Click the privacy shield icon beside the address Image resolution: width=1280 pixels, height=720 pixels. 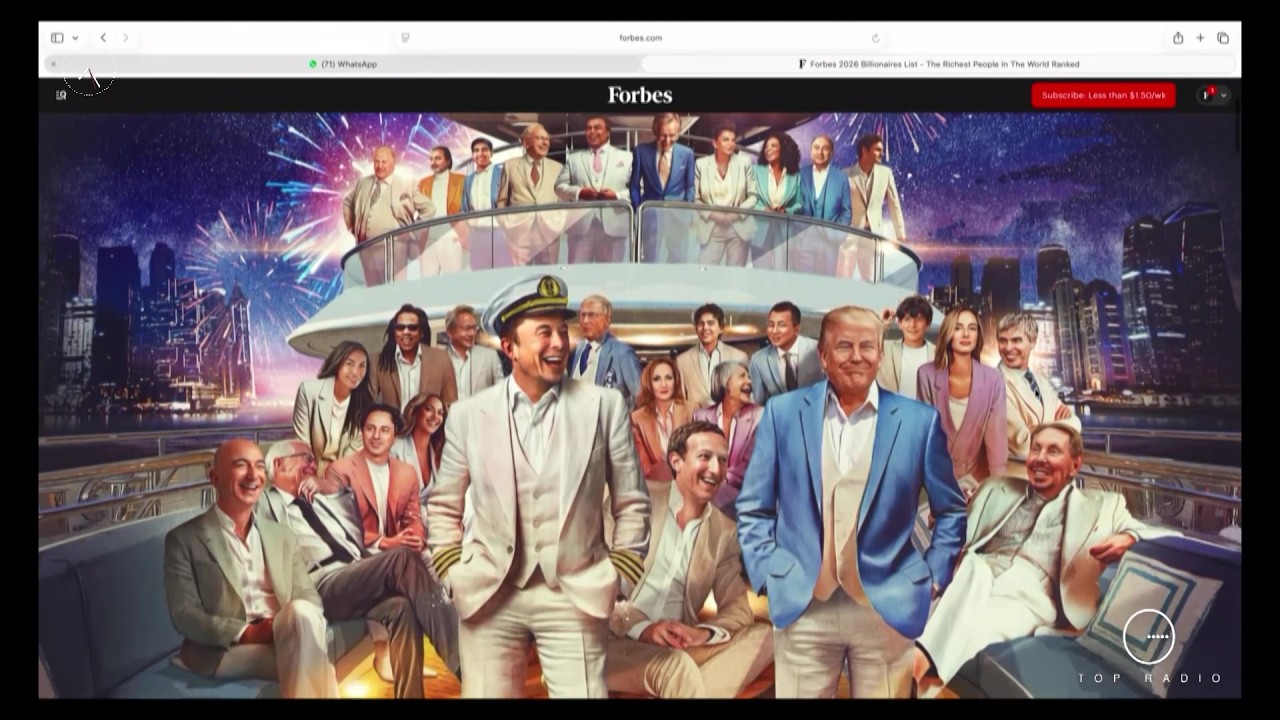(x=405, y=38)
